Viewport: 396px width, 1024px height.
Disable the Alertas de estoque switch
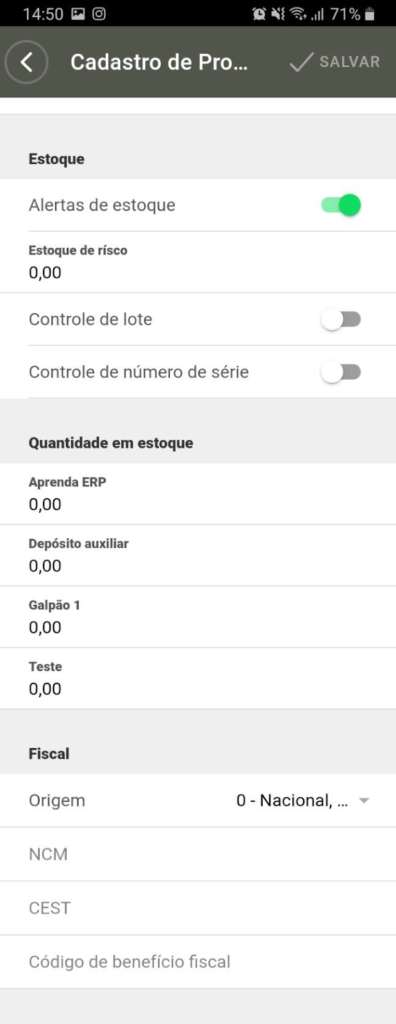point(341,205)
